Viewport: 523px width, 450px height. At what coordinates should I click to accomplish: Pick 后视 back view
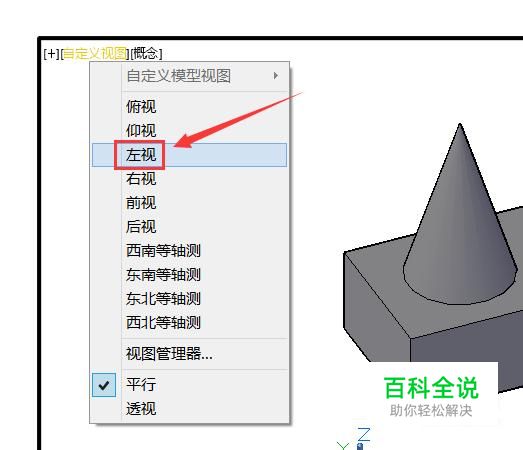tap(141, 227)
